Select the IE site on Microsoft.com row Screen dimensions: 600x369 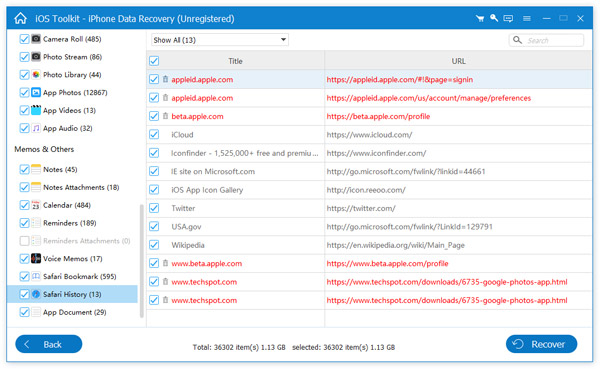click(x=213, y=171)
